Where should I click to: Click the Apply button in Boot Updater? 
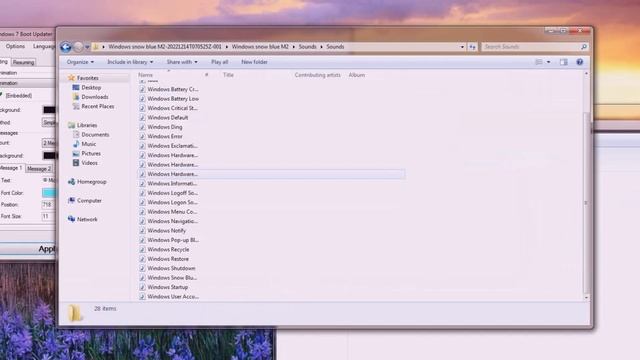coord(28,249)
